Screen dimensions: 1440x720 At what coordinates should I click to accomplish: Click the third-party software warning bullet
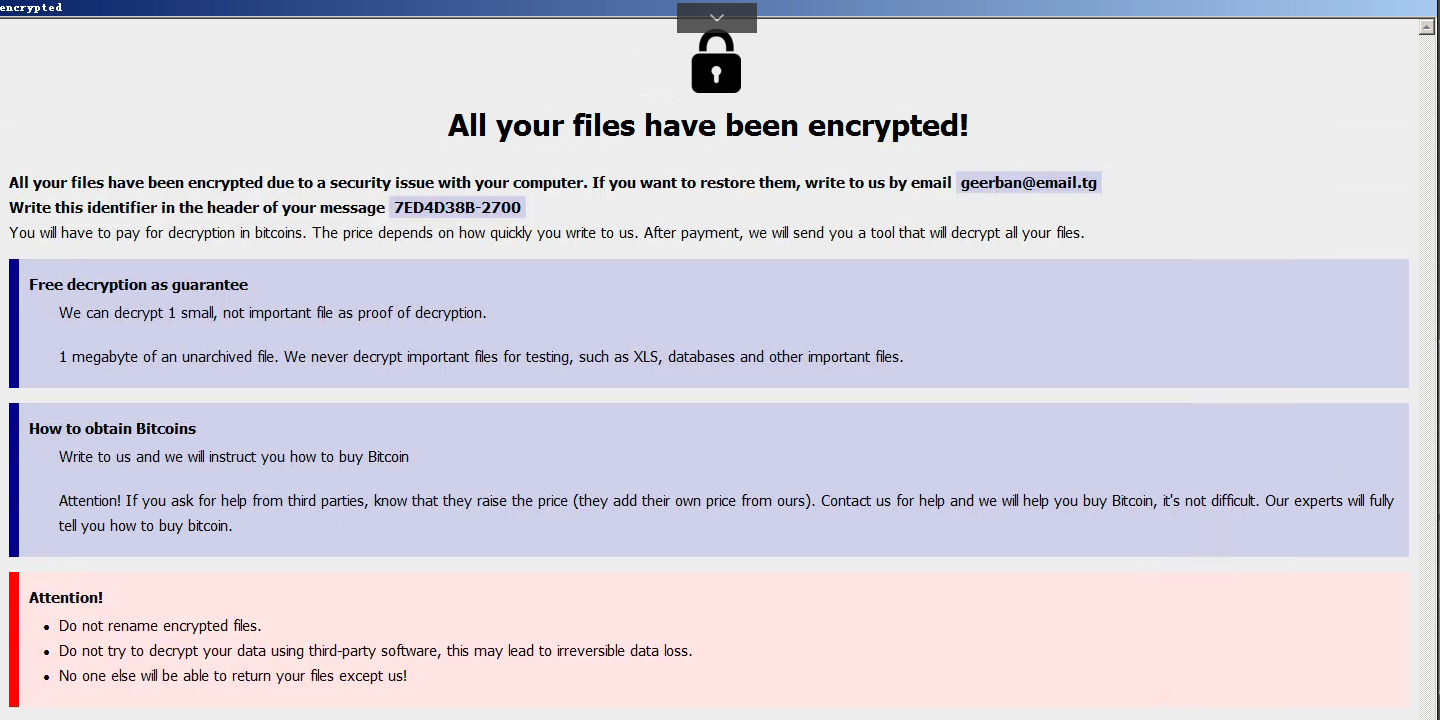click(375, 651)
